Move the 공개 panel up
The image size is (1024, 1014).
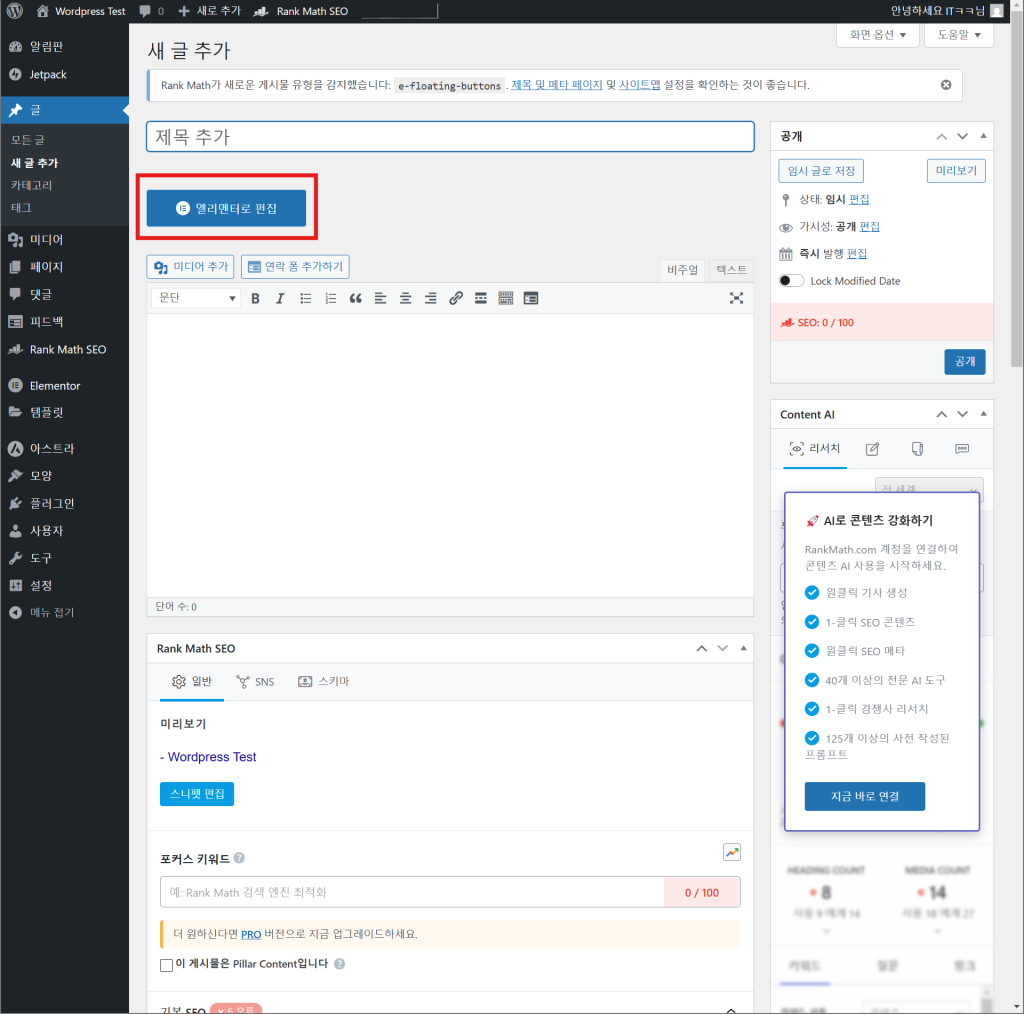941,136
